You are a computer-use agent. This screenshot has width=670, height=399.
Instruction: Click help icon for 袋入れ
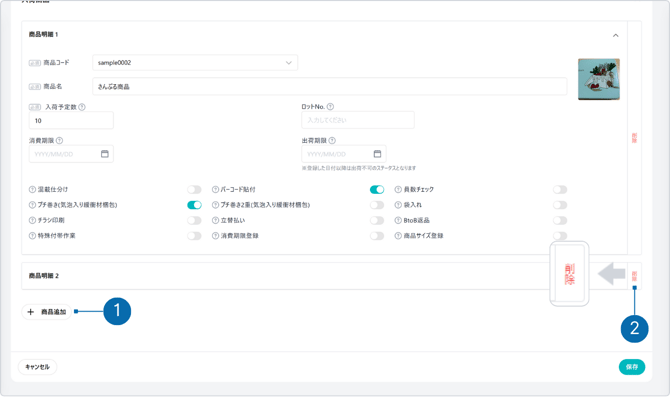398,205
